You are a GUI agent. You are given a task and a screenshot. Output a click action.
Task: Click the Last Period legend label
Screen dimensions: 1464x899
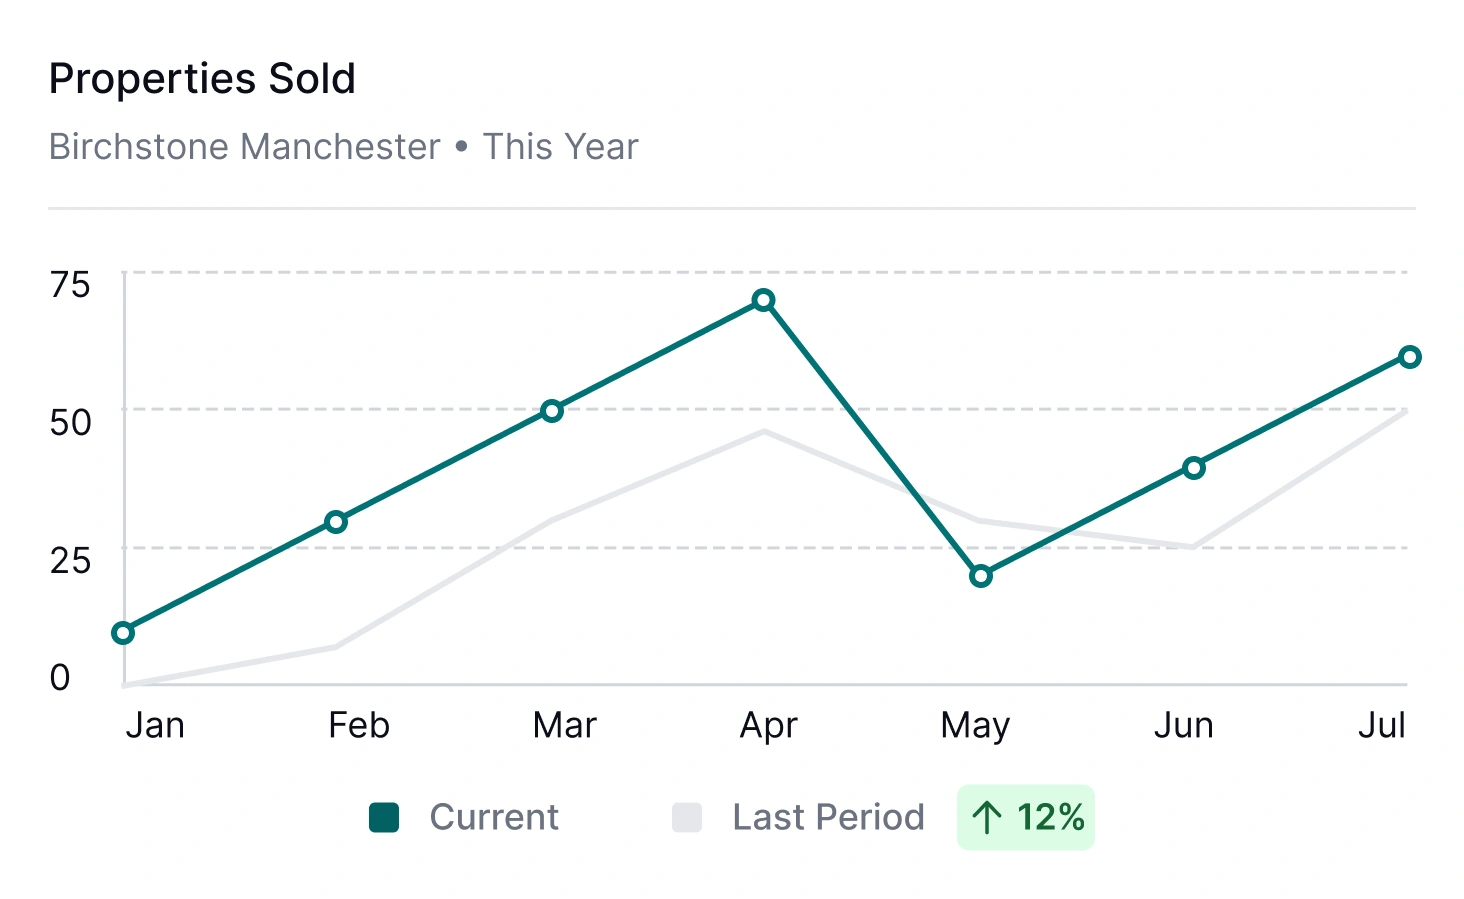click(828, 818)
